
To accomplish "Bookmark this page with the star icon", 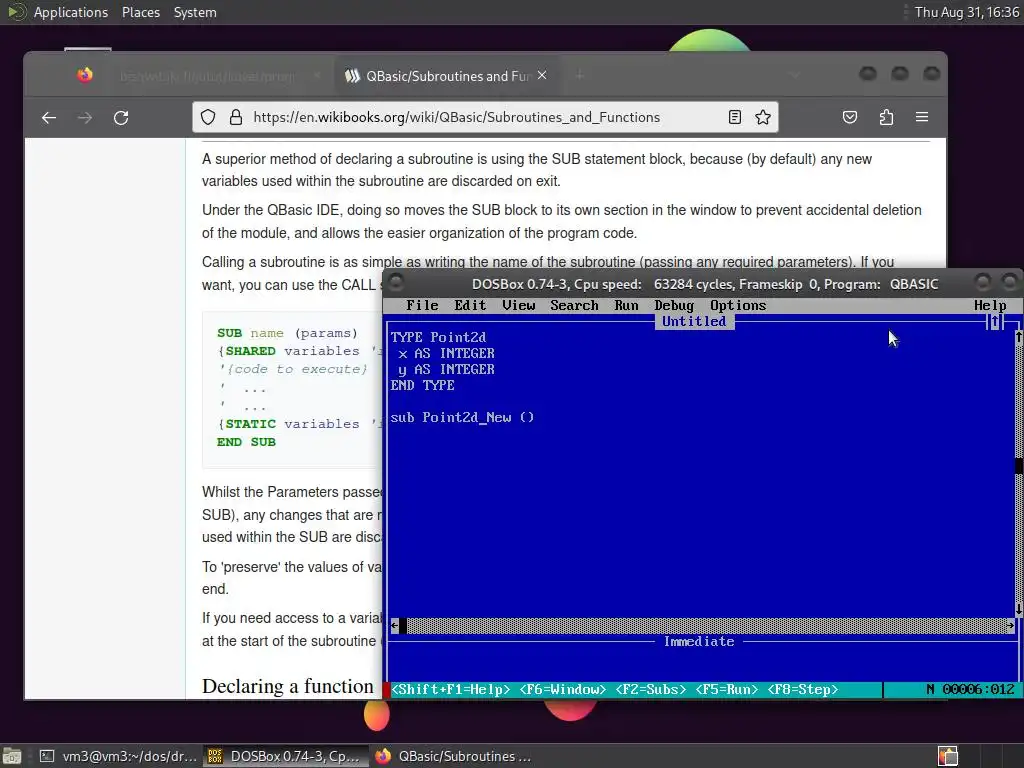I will click(763, 118).
